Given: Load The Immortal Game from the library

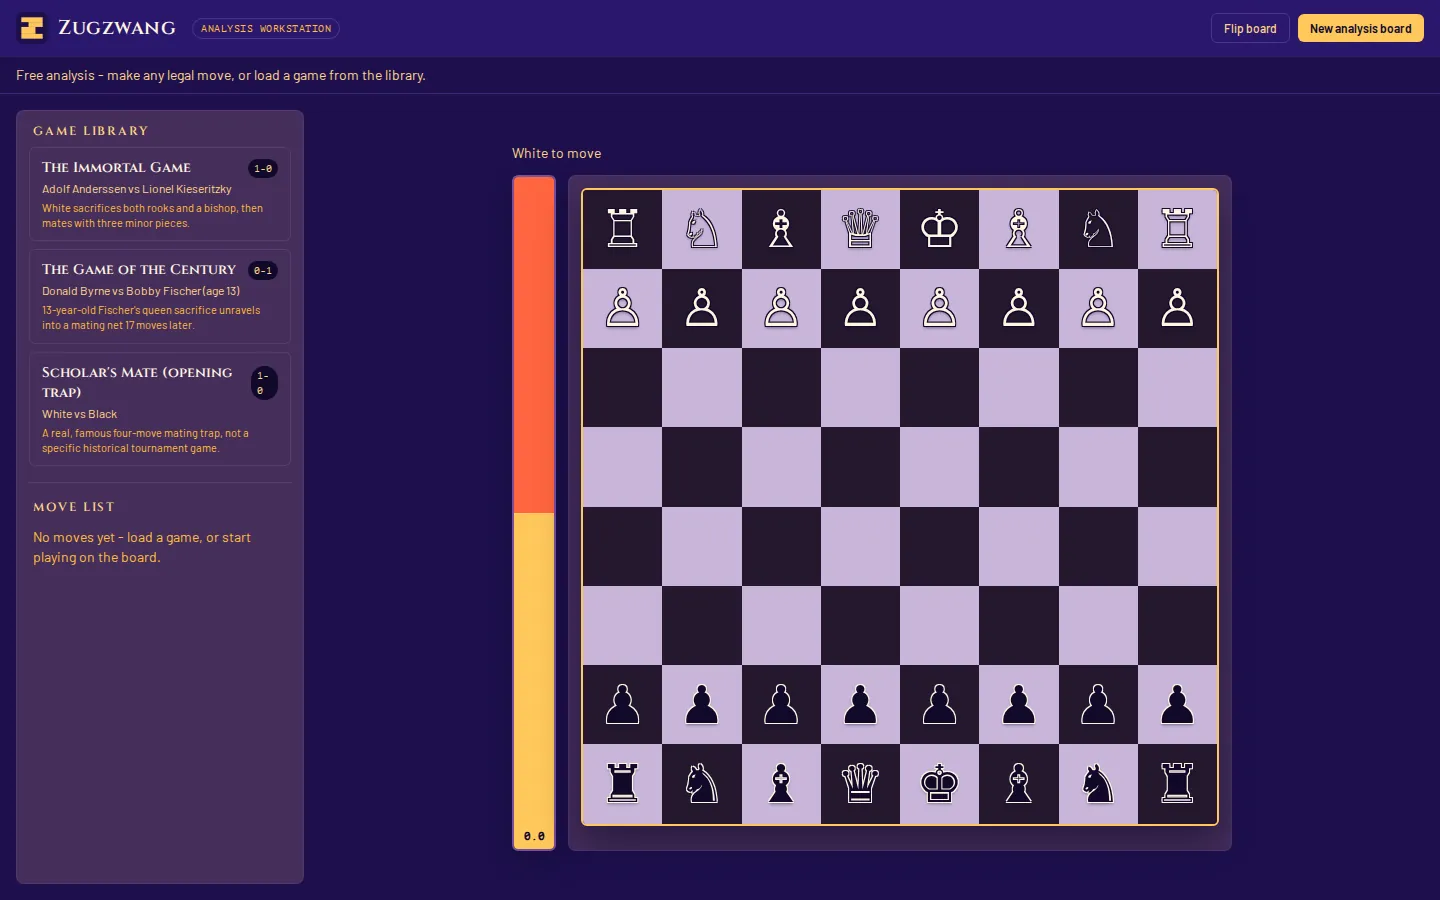Looking at the screenshot, I should [160, 194].
